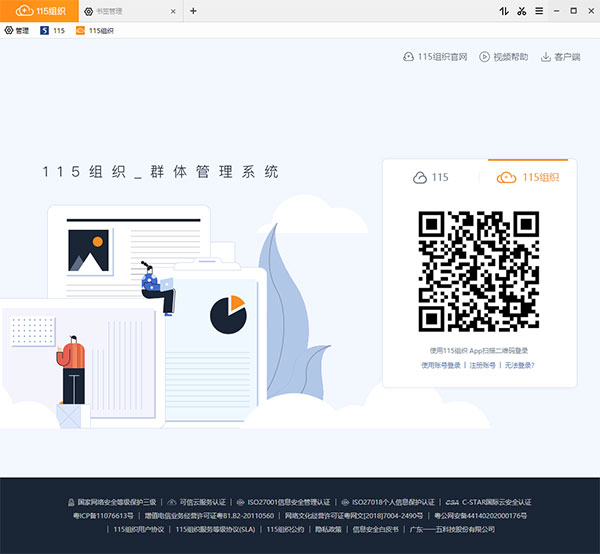The image size is (600, 554).
Task: Open C-STAR国际云安全认证 link
Action: [489, 502]
